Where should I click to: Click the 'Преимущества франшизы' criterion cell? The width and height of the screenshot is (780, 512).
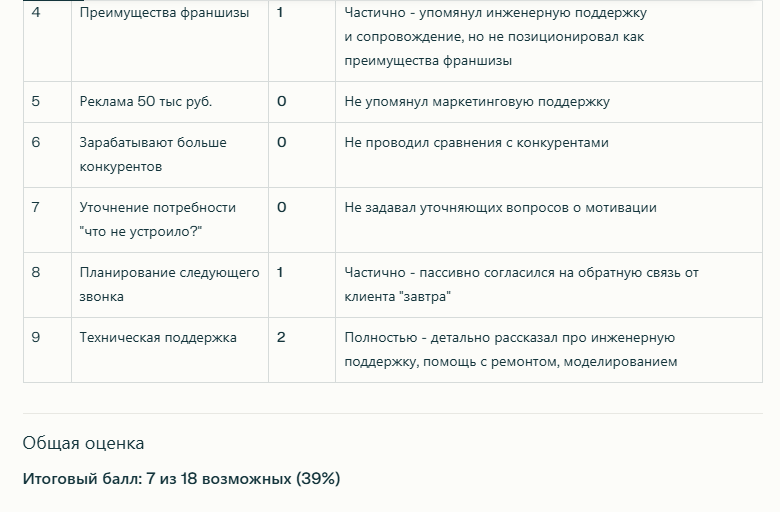pos(164,13)
